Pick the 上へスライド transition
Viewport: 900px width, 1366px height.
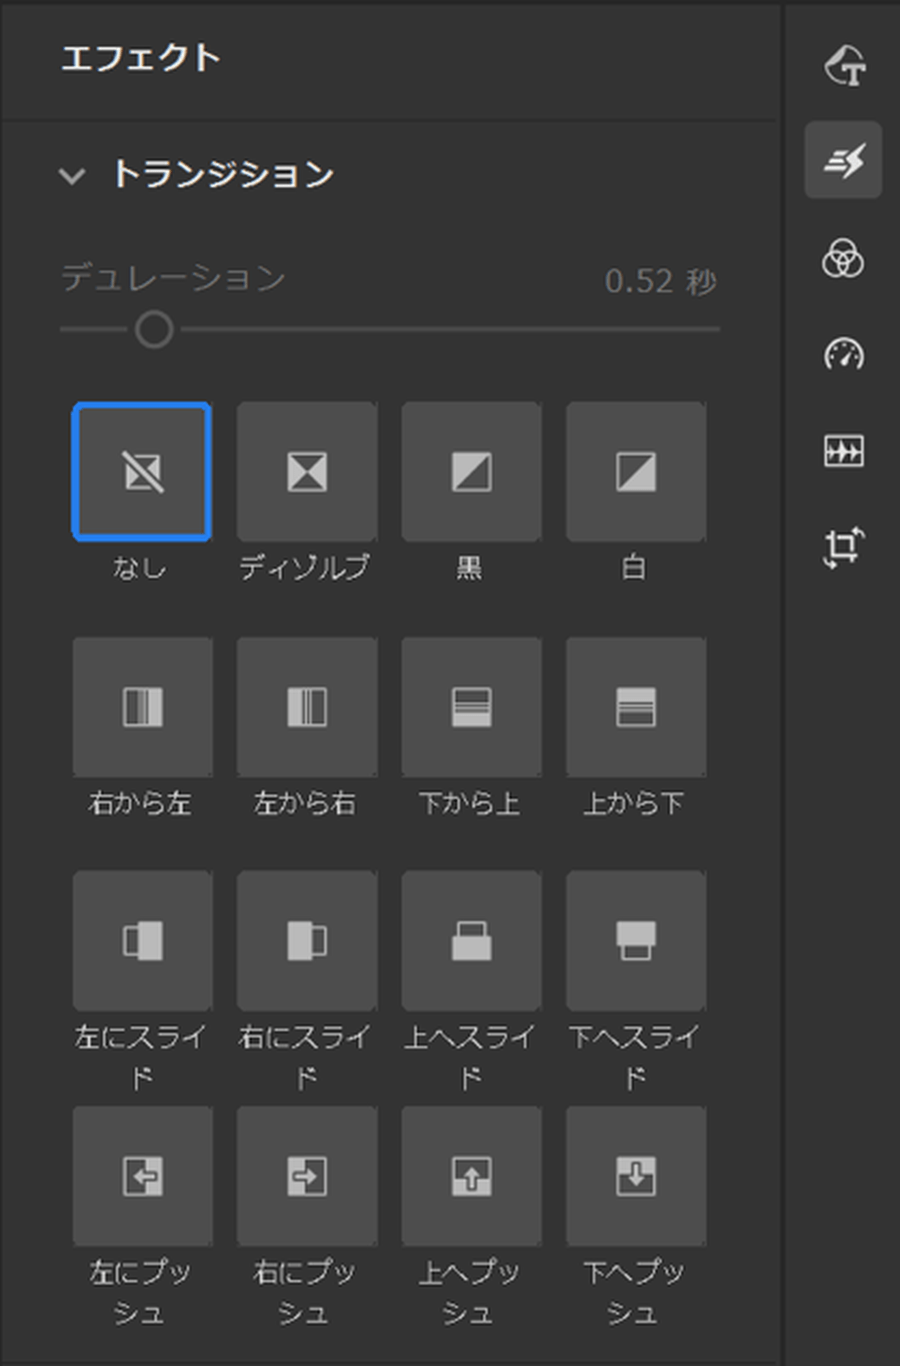coord(471,941)
